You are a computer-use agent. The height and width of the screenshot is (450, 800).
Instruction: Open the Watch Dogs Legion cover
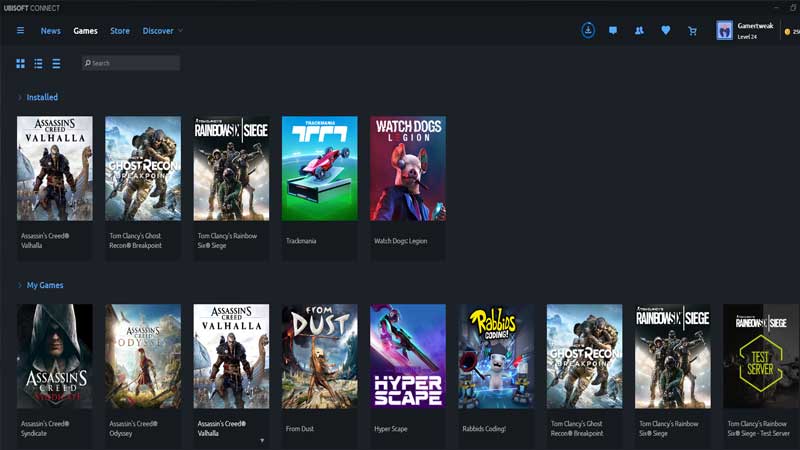pyautogui.click(x=408, y=168)
